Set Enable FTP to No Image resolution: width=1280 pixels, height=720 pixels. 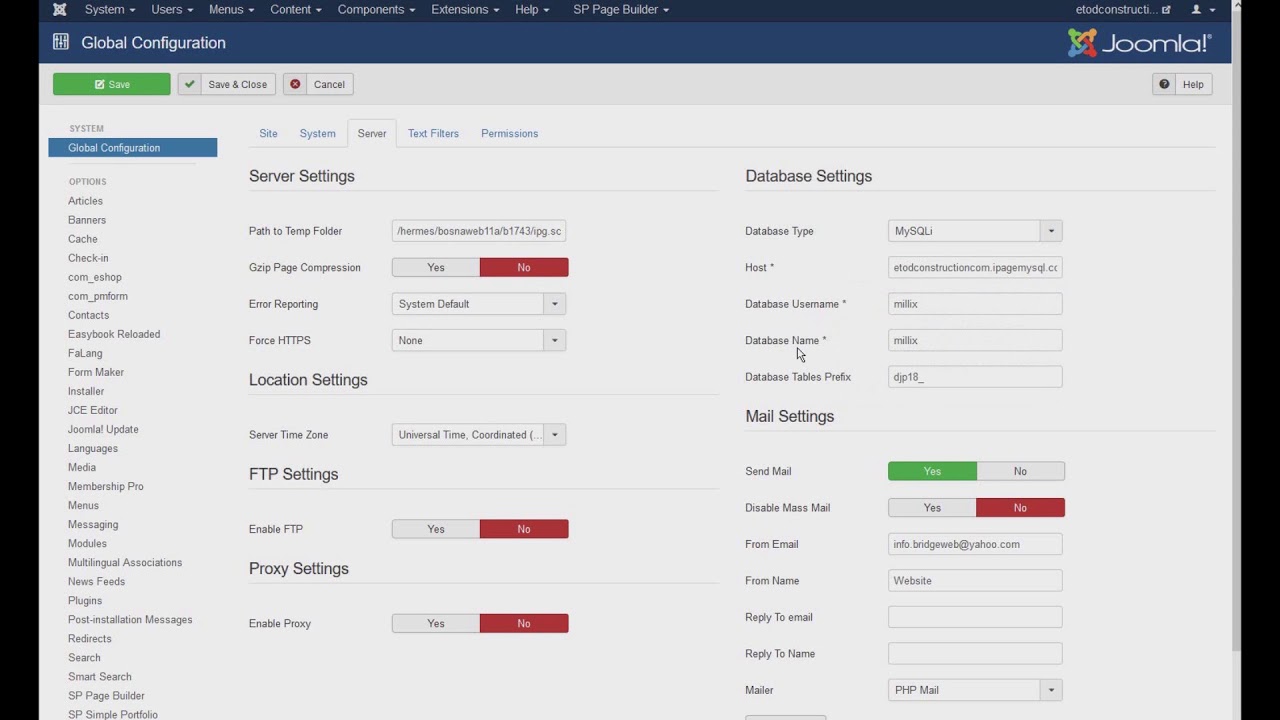[524, 529]
